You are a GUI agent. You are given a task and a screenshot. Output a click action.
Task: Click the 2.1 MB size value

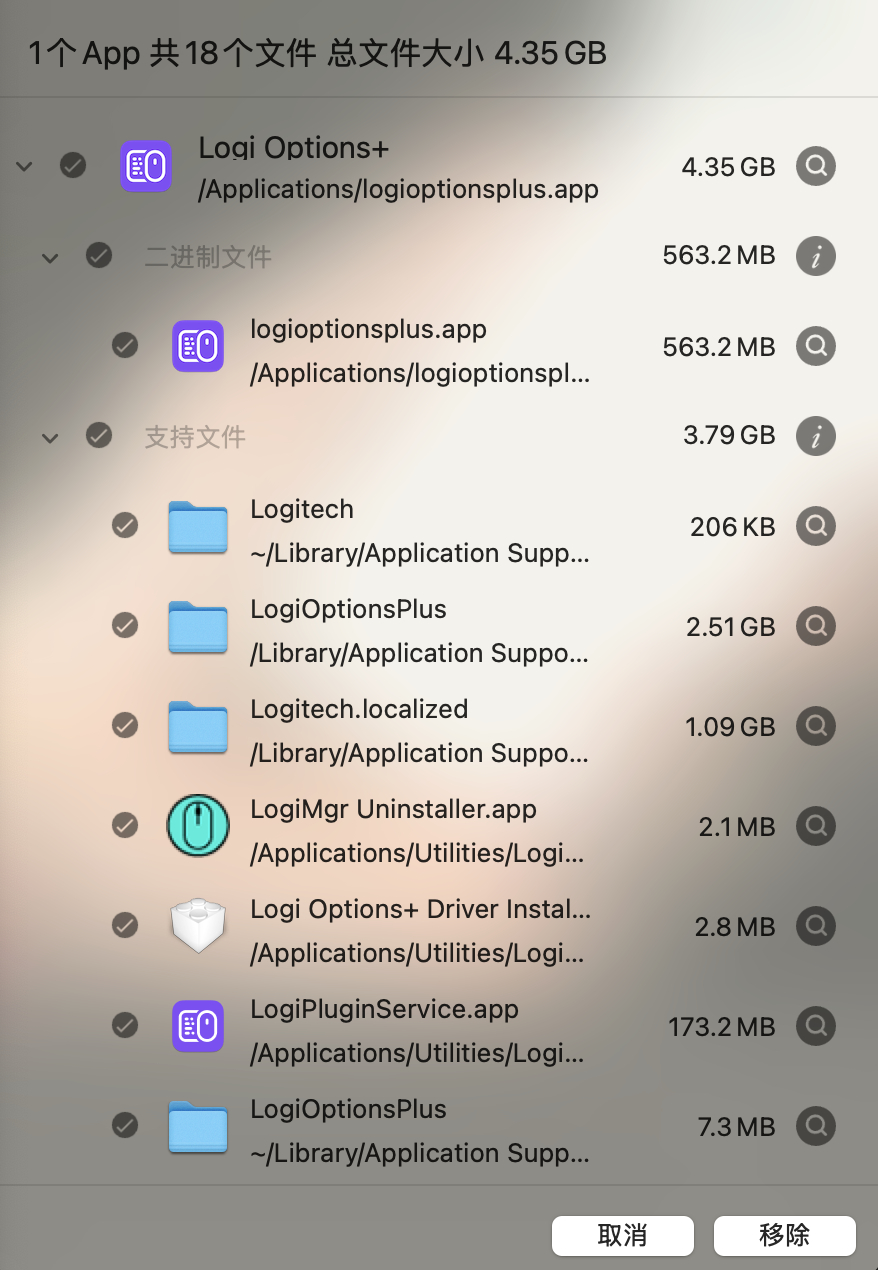(x=737, y=827)
